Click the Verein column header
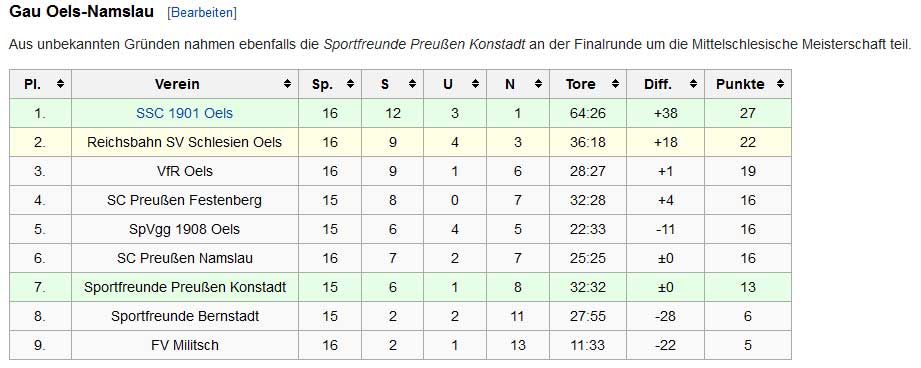 pos(185,84)
